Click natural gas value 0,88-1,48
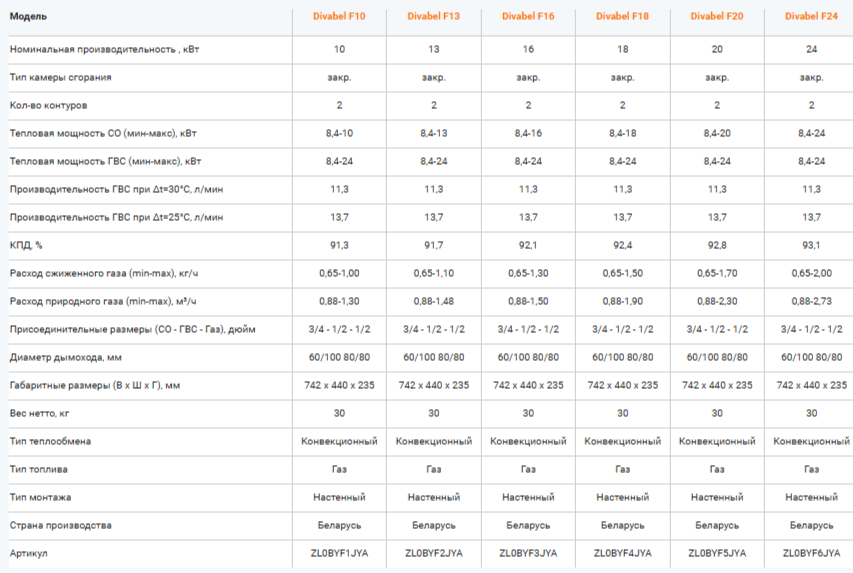Viewport: 853px width, 573px height. pyautogui.click(x=434, y=301)
